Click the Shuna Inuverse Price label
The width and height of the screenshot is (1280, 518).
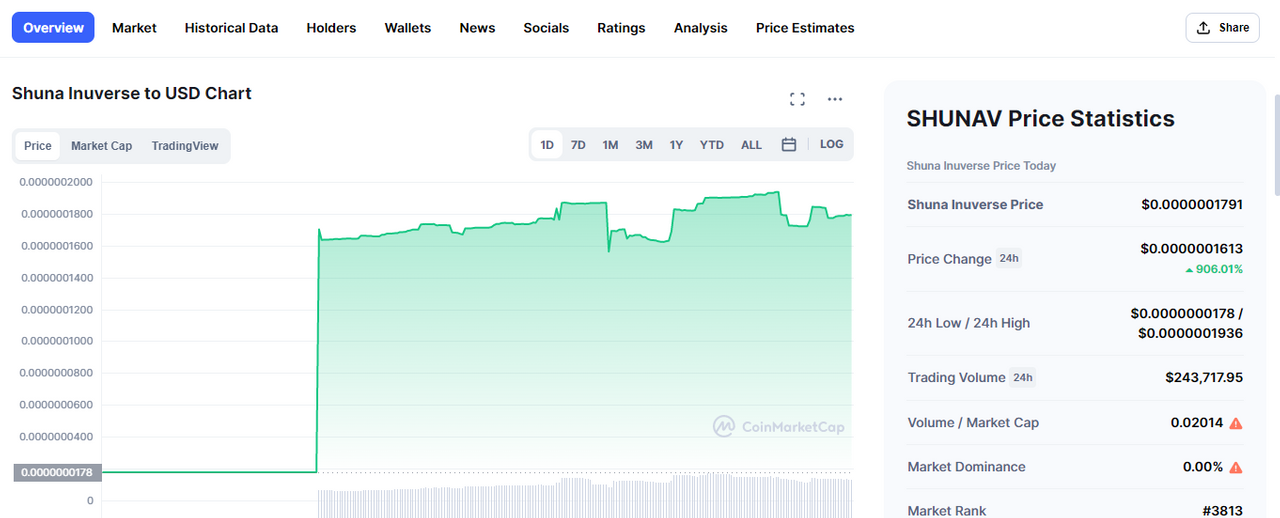[975, 204]
